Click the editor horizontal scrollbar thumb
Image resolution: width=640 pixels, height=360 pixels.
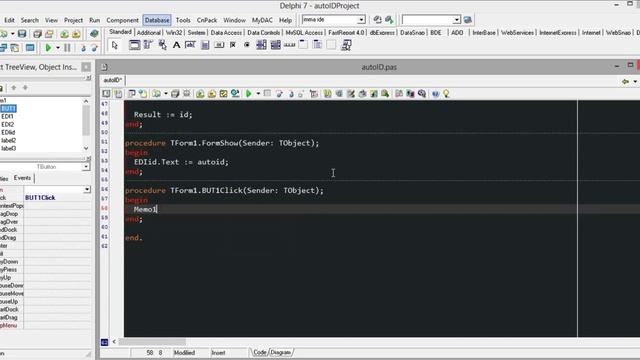[152, 342]
